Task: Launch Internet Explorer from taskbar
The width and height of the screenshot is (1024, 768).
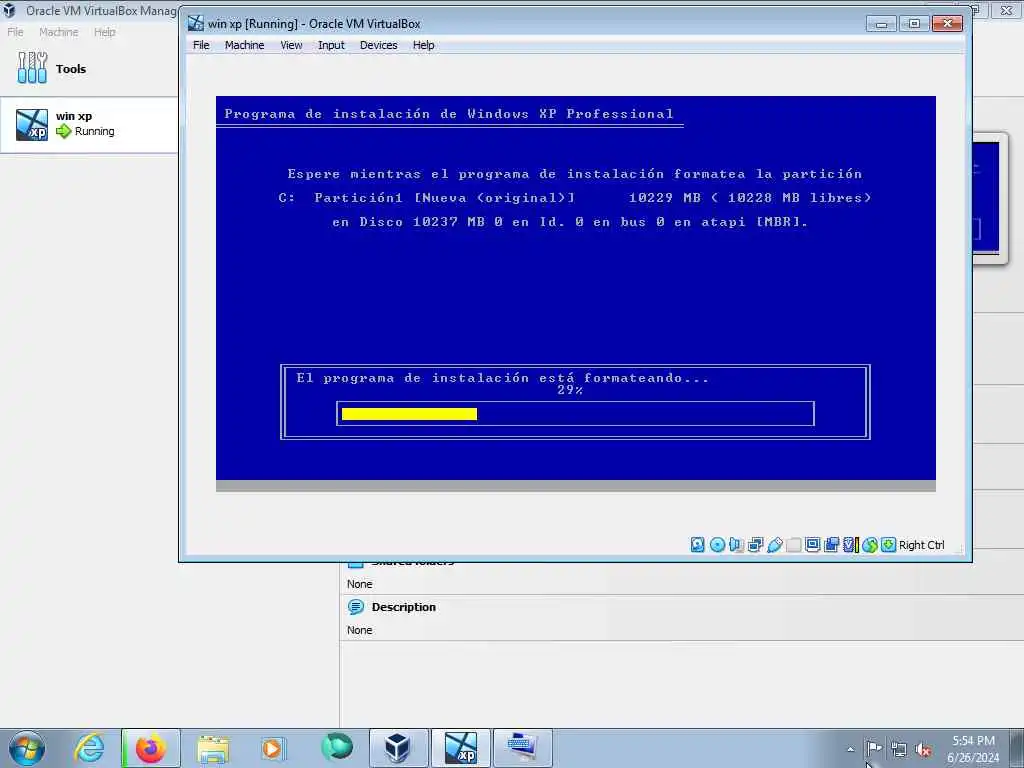Action: [x=89, y=748]
